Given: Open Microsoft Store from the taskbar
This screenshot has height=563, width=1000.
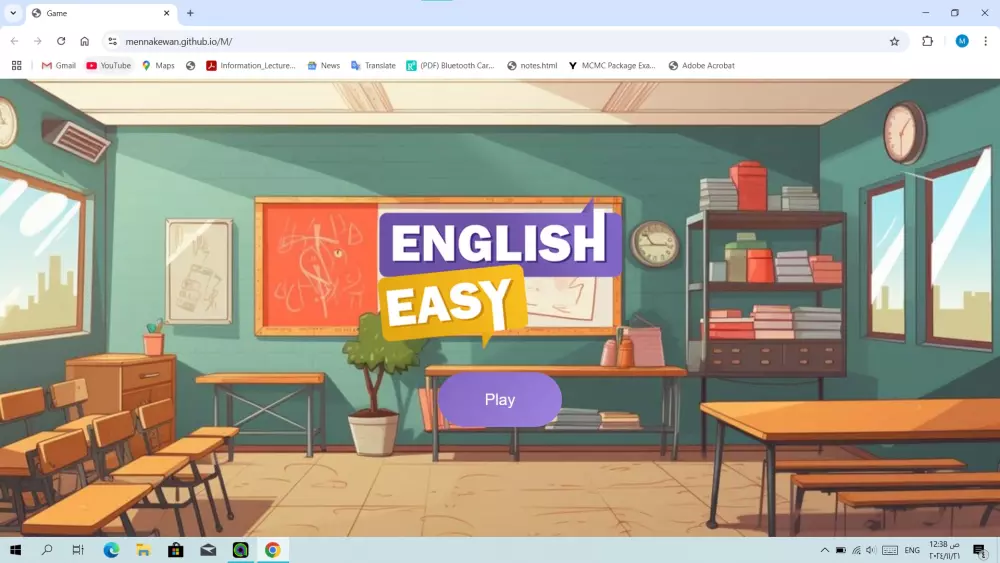Looking at the screenshot, I should point(175,550).
